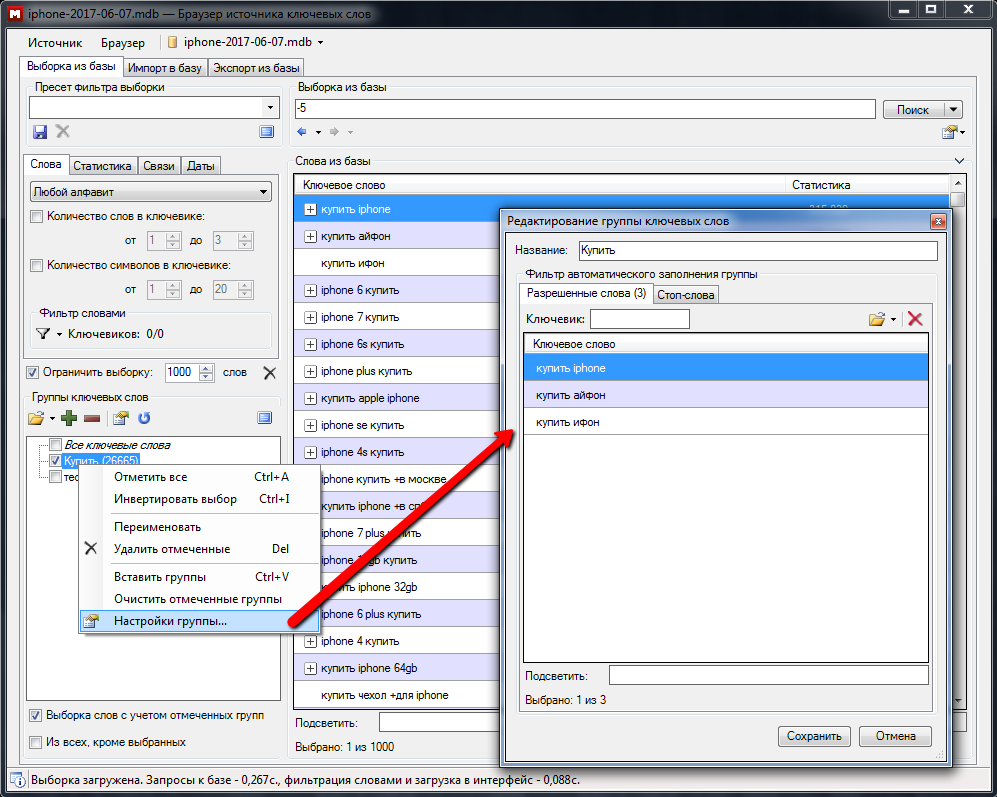Screen dimensions: 997x797
Task: Expand the купить айфон row in main list
Action: 310,237
